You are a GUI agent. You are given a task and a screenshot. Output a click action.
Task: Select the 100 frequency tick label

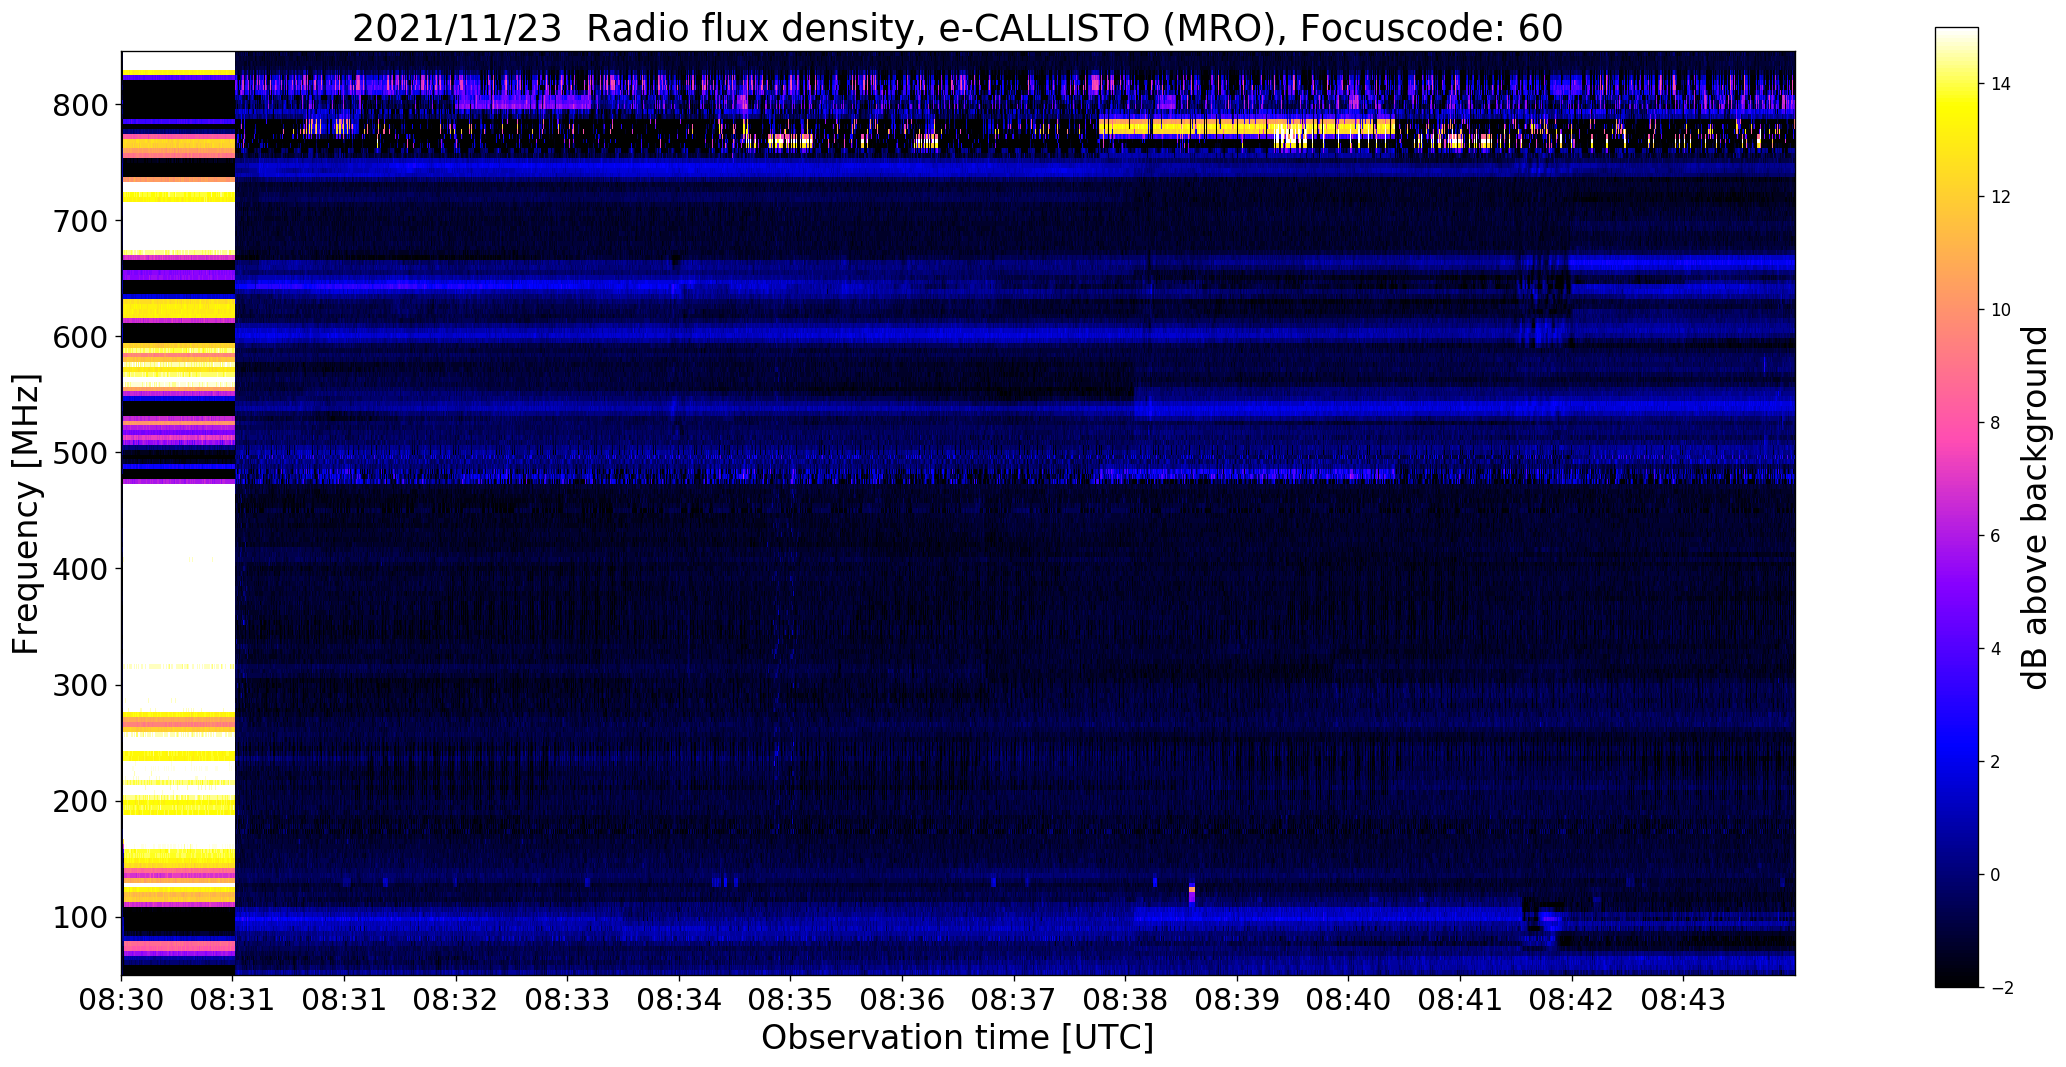(x=79, y=917)
